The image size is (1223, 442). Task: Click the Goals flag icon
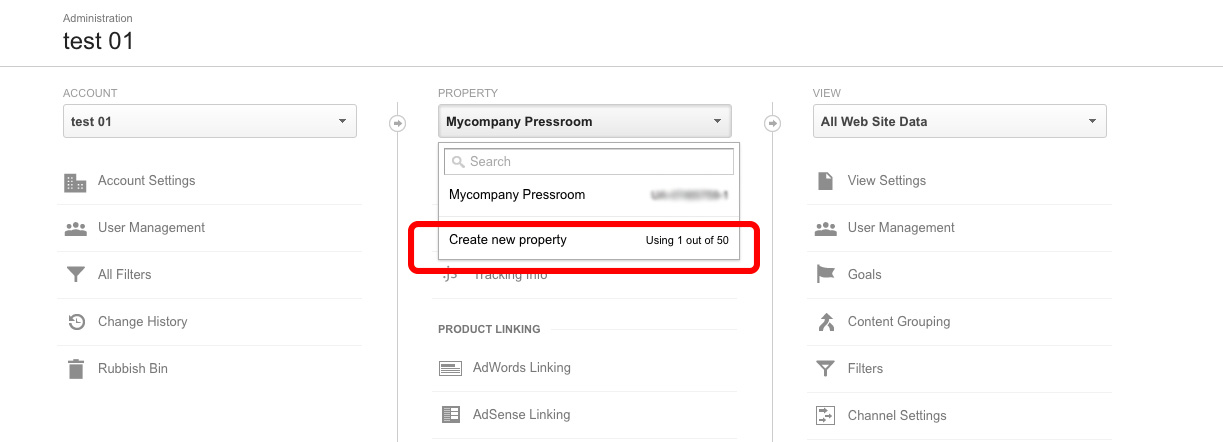point(826,274)
